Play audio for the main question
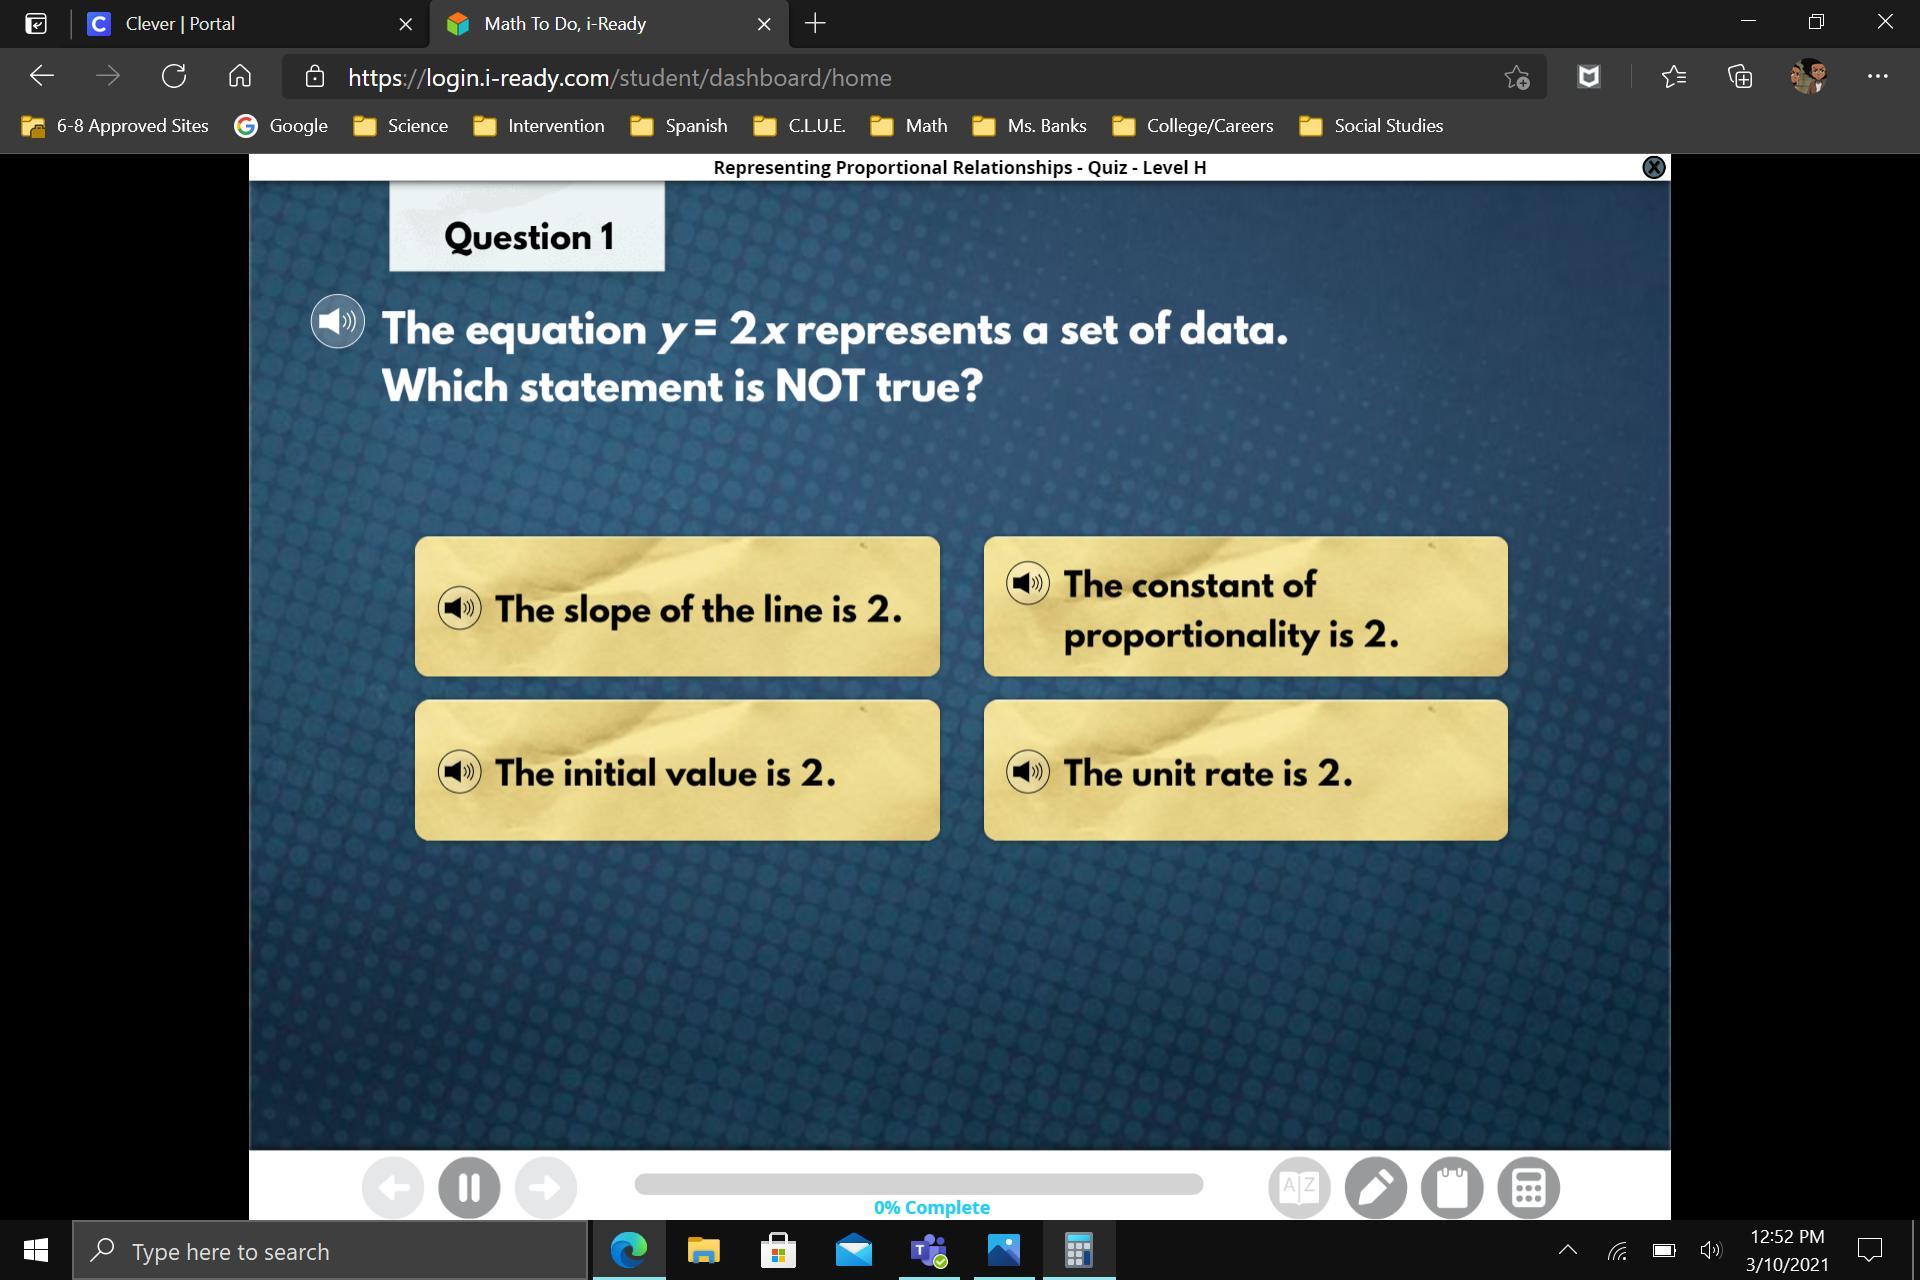1920x1280 pixels. click(x=337, y=322)
